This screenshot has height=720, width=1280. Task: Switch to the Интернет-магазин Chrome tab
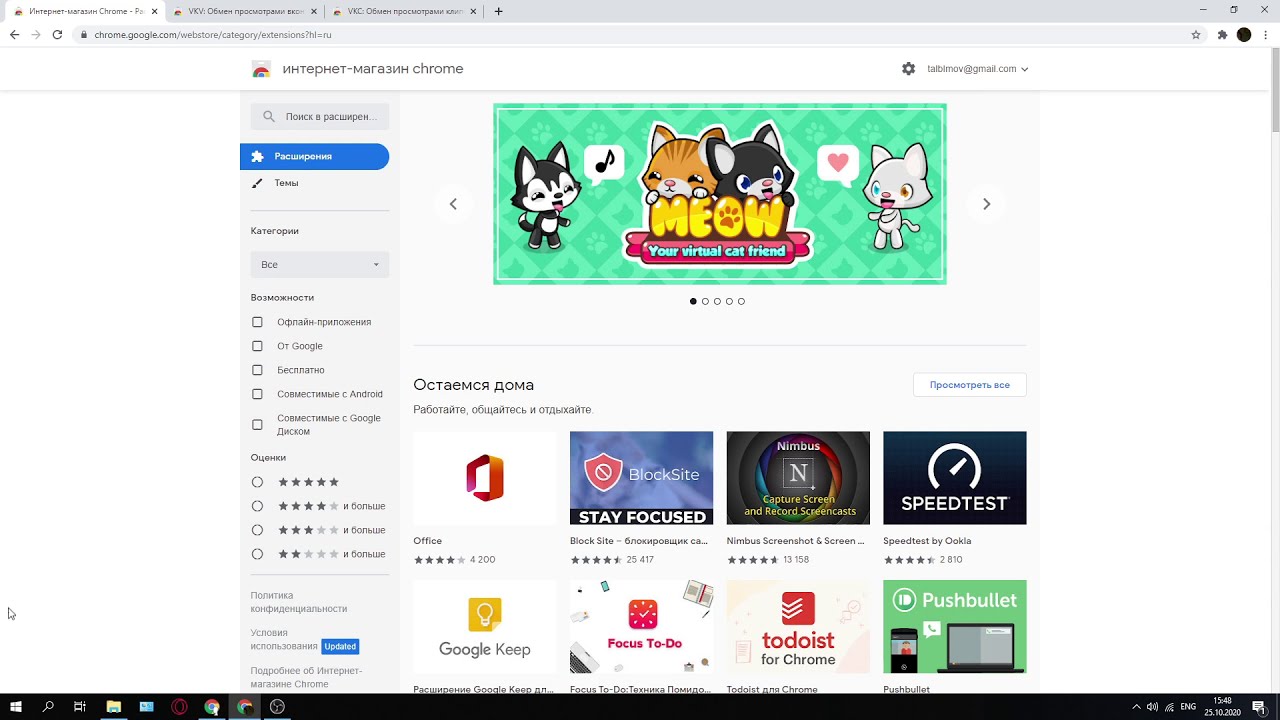(85, 12)
